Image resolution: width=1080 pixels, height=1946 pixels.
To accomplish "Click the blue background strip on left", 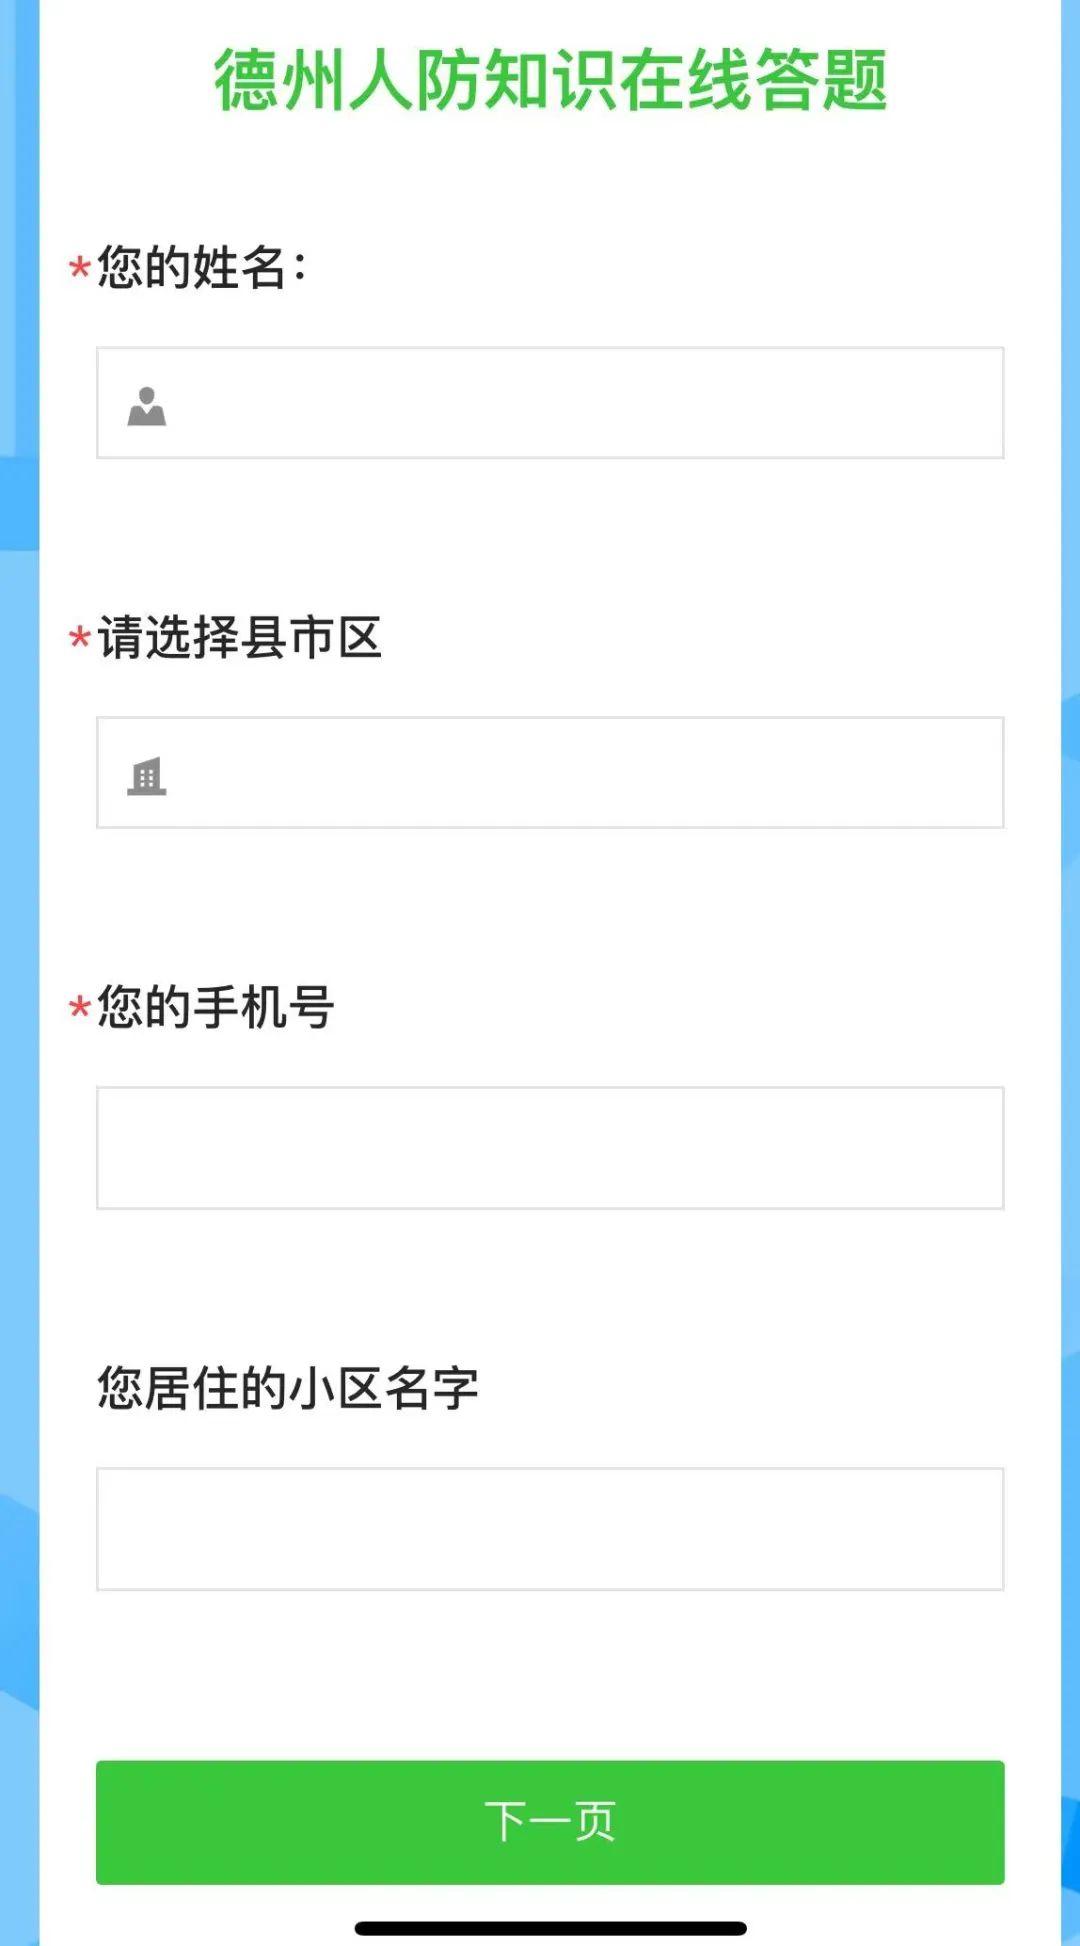I will (19, 973).
